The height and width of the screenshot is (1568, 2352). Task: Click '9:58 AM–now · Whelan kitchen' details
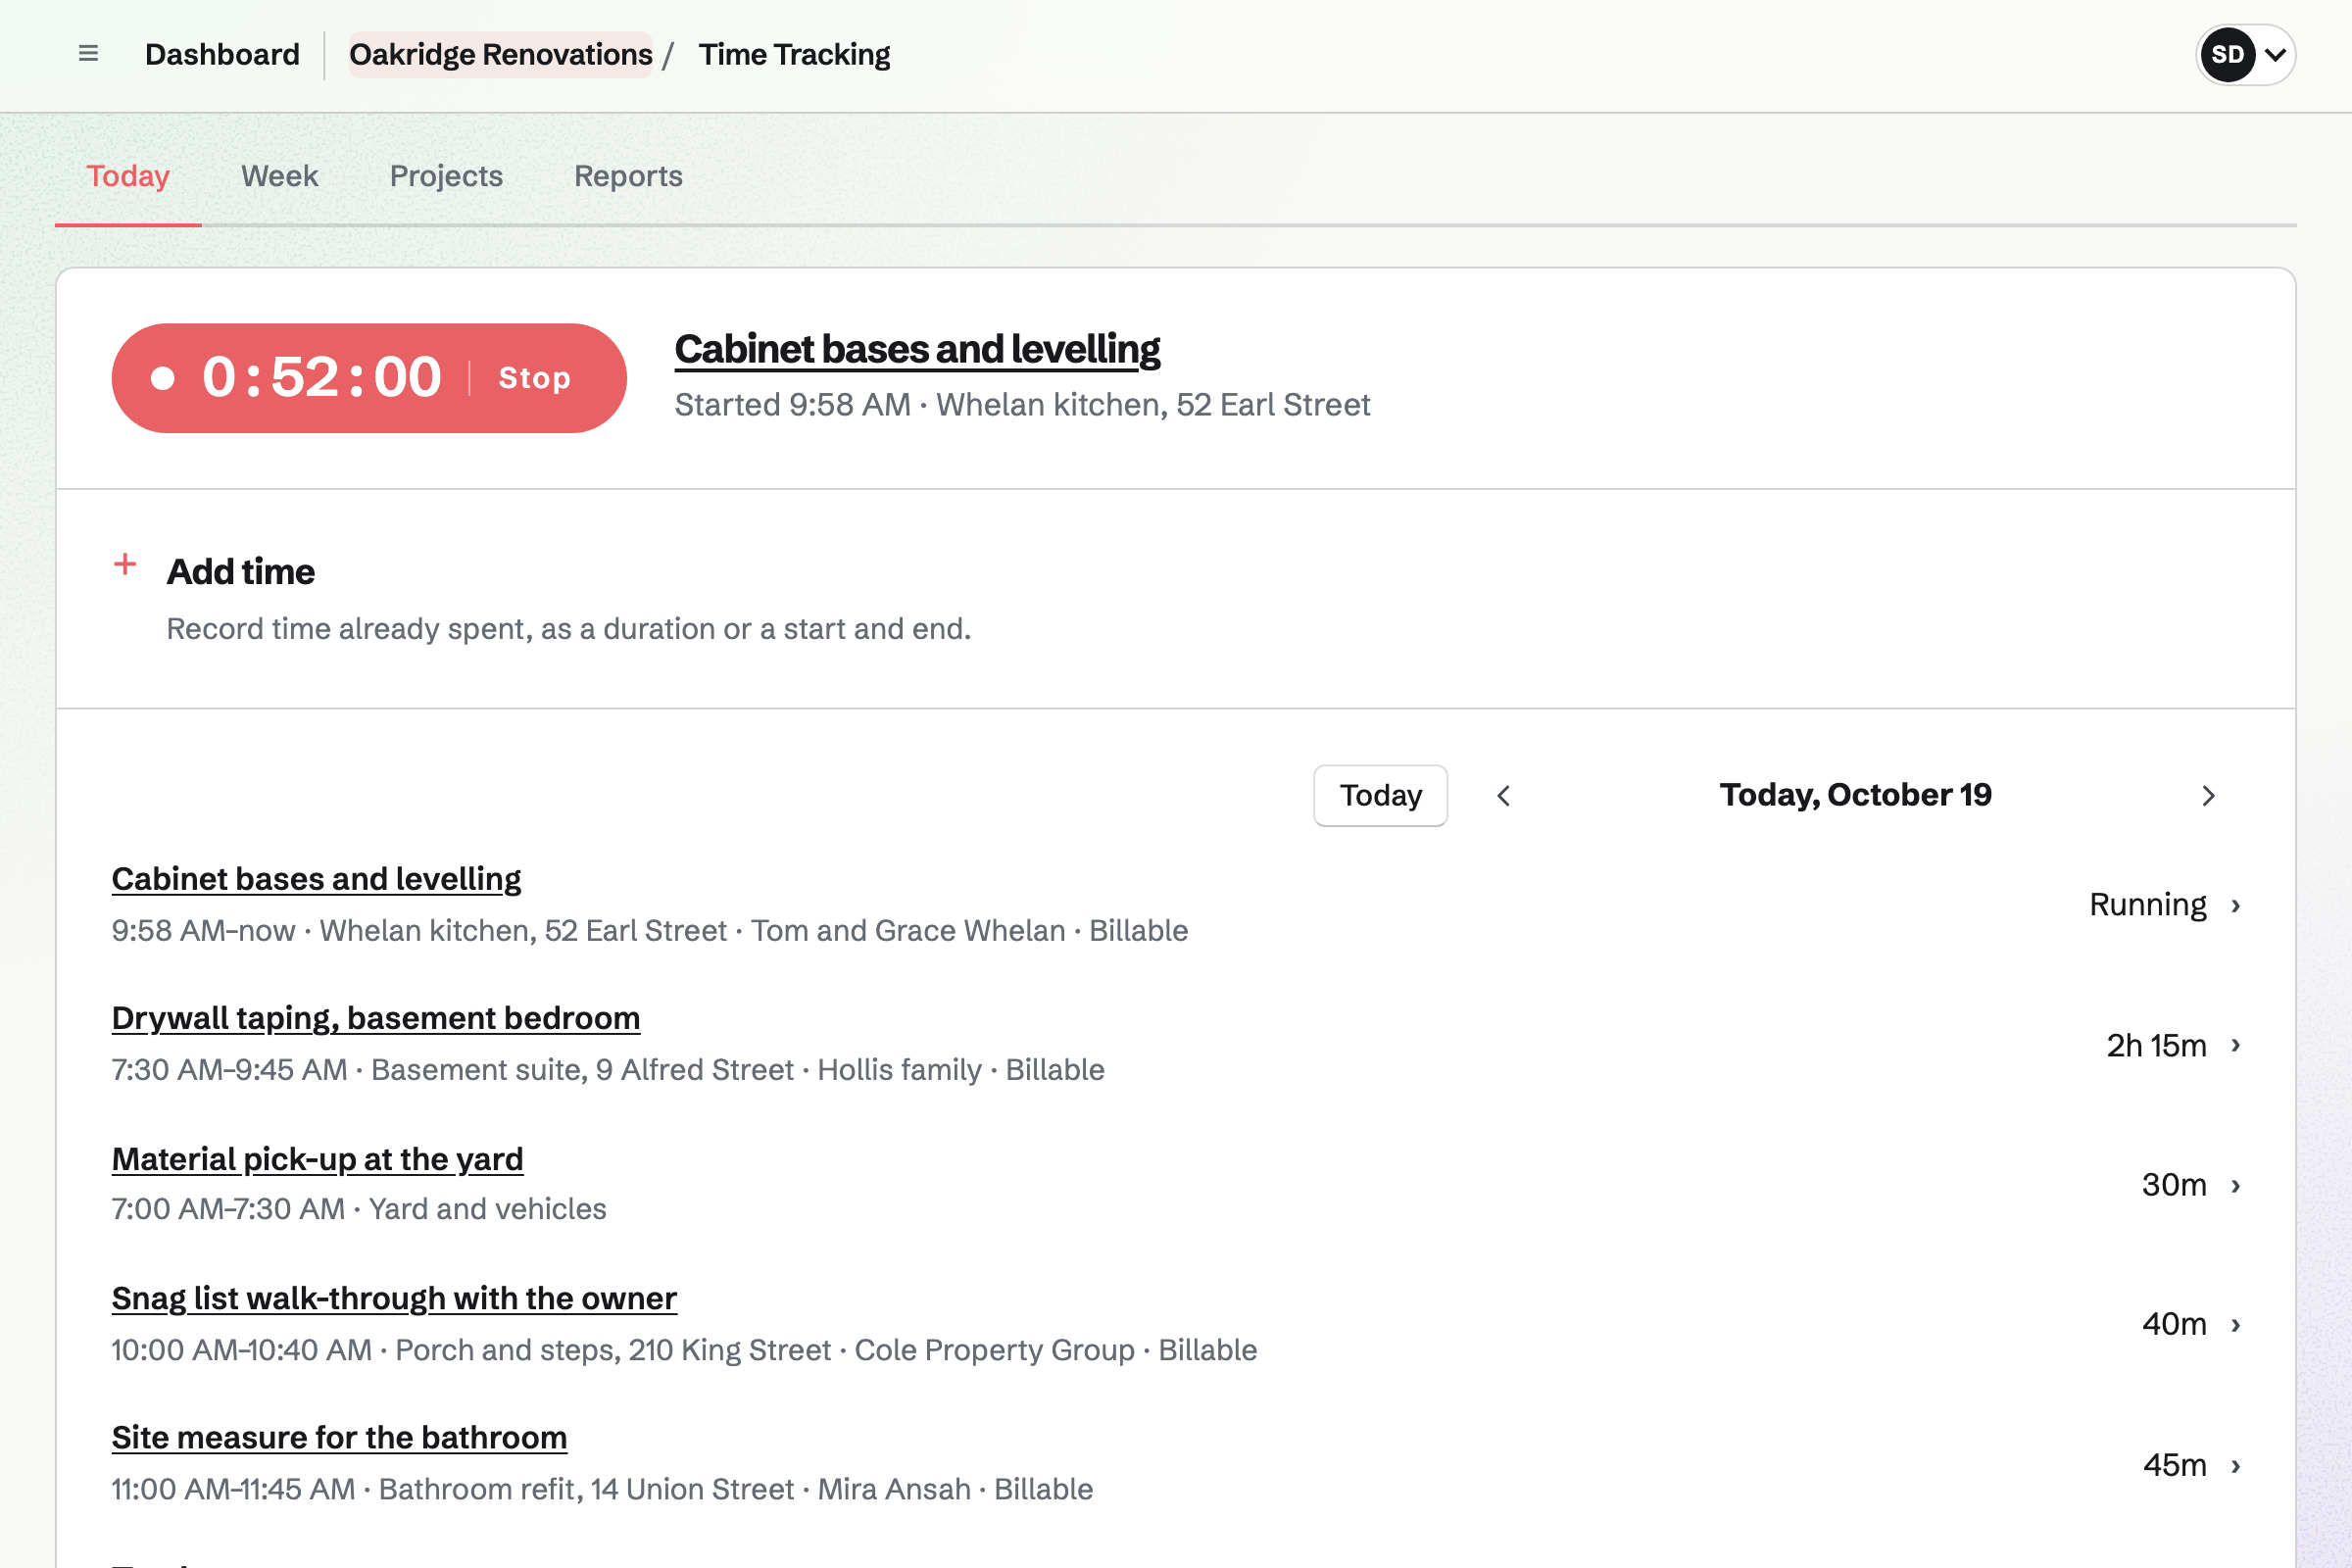coord(650,931)
